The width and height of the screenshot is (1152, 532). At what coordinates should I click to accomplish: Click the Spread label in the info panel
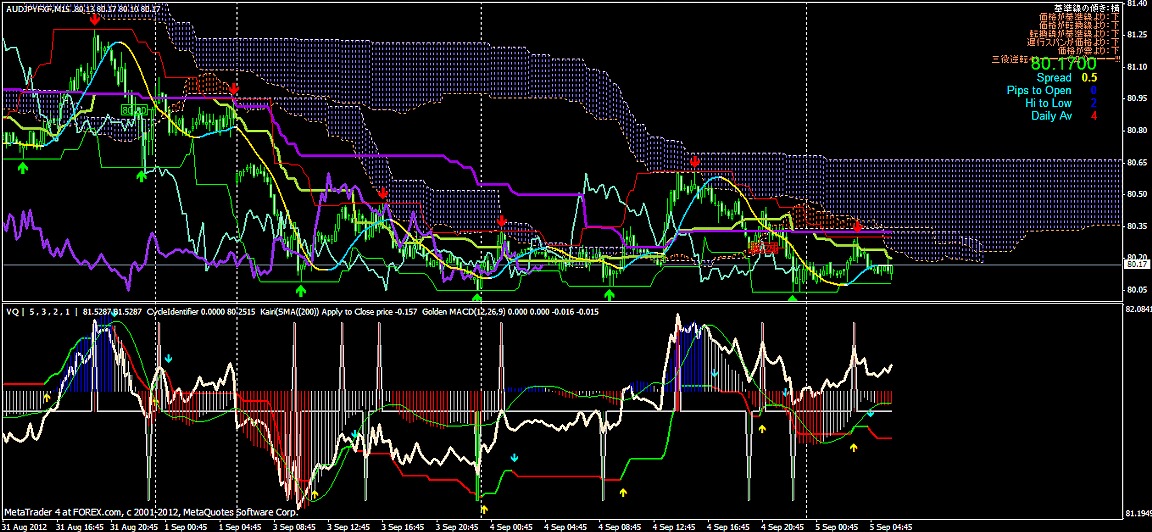click(1053, 77)
